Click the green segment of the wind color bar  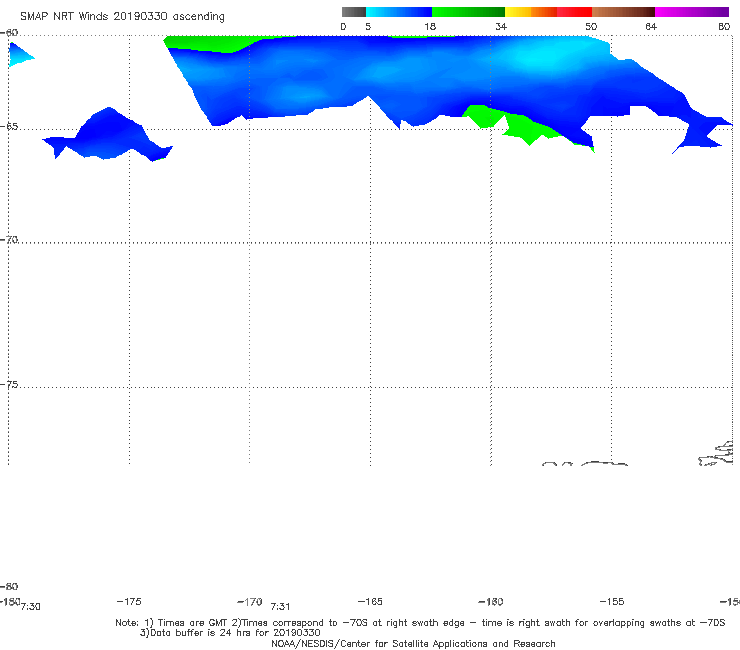pyautogui.click(x=468, y=12)
